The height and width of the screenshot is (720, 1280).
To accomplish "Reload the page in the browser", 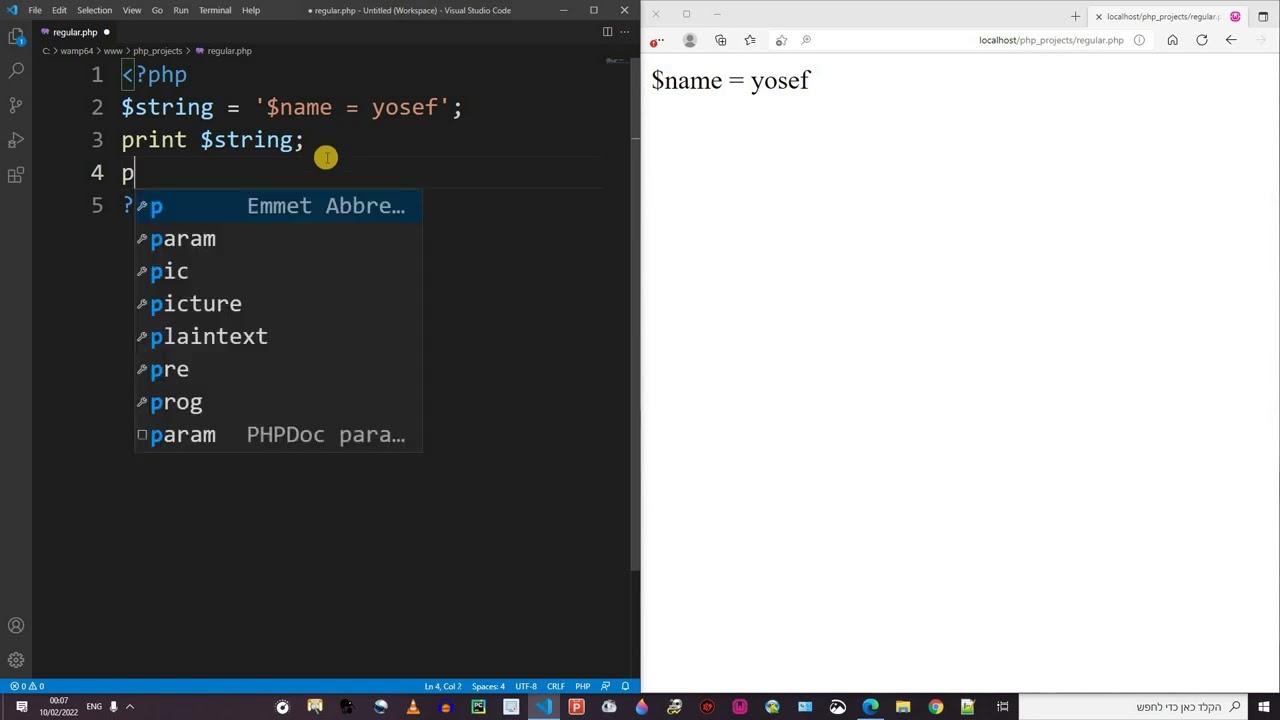I will [1202, 40].
